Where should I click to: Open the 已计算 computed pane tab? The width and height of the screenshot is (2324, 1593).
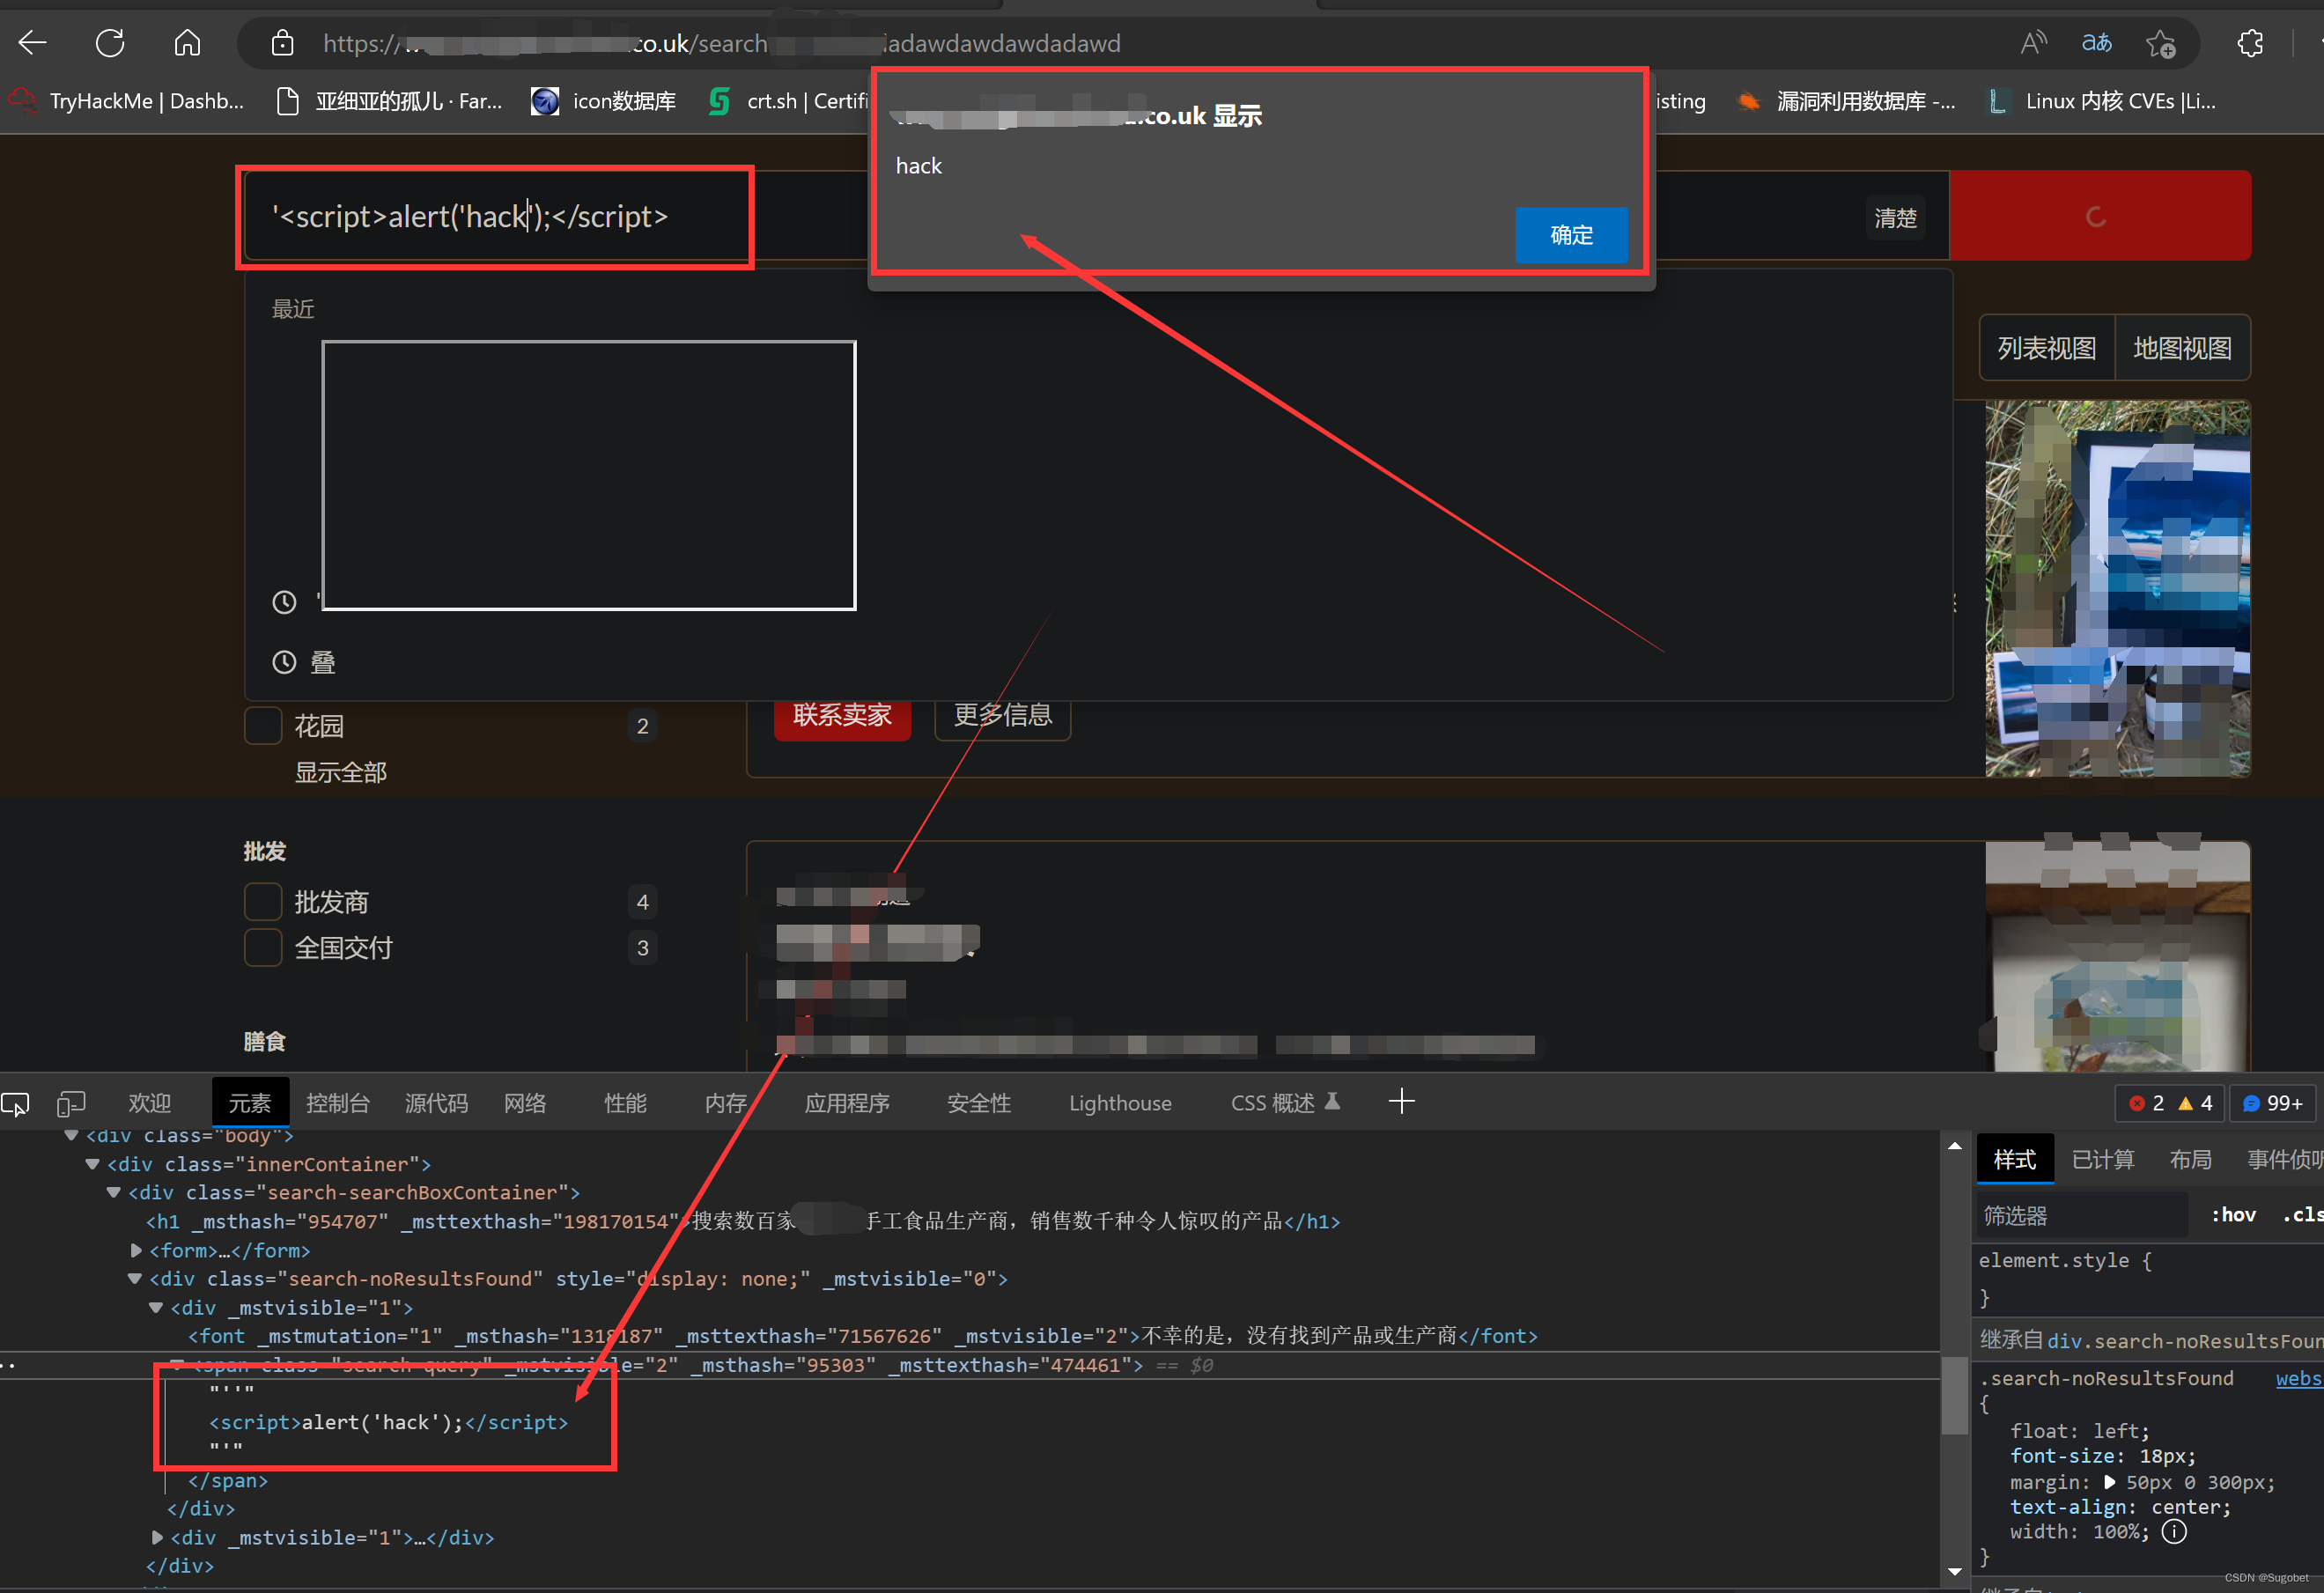point(2102,1160)
